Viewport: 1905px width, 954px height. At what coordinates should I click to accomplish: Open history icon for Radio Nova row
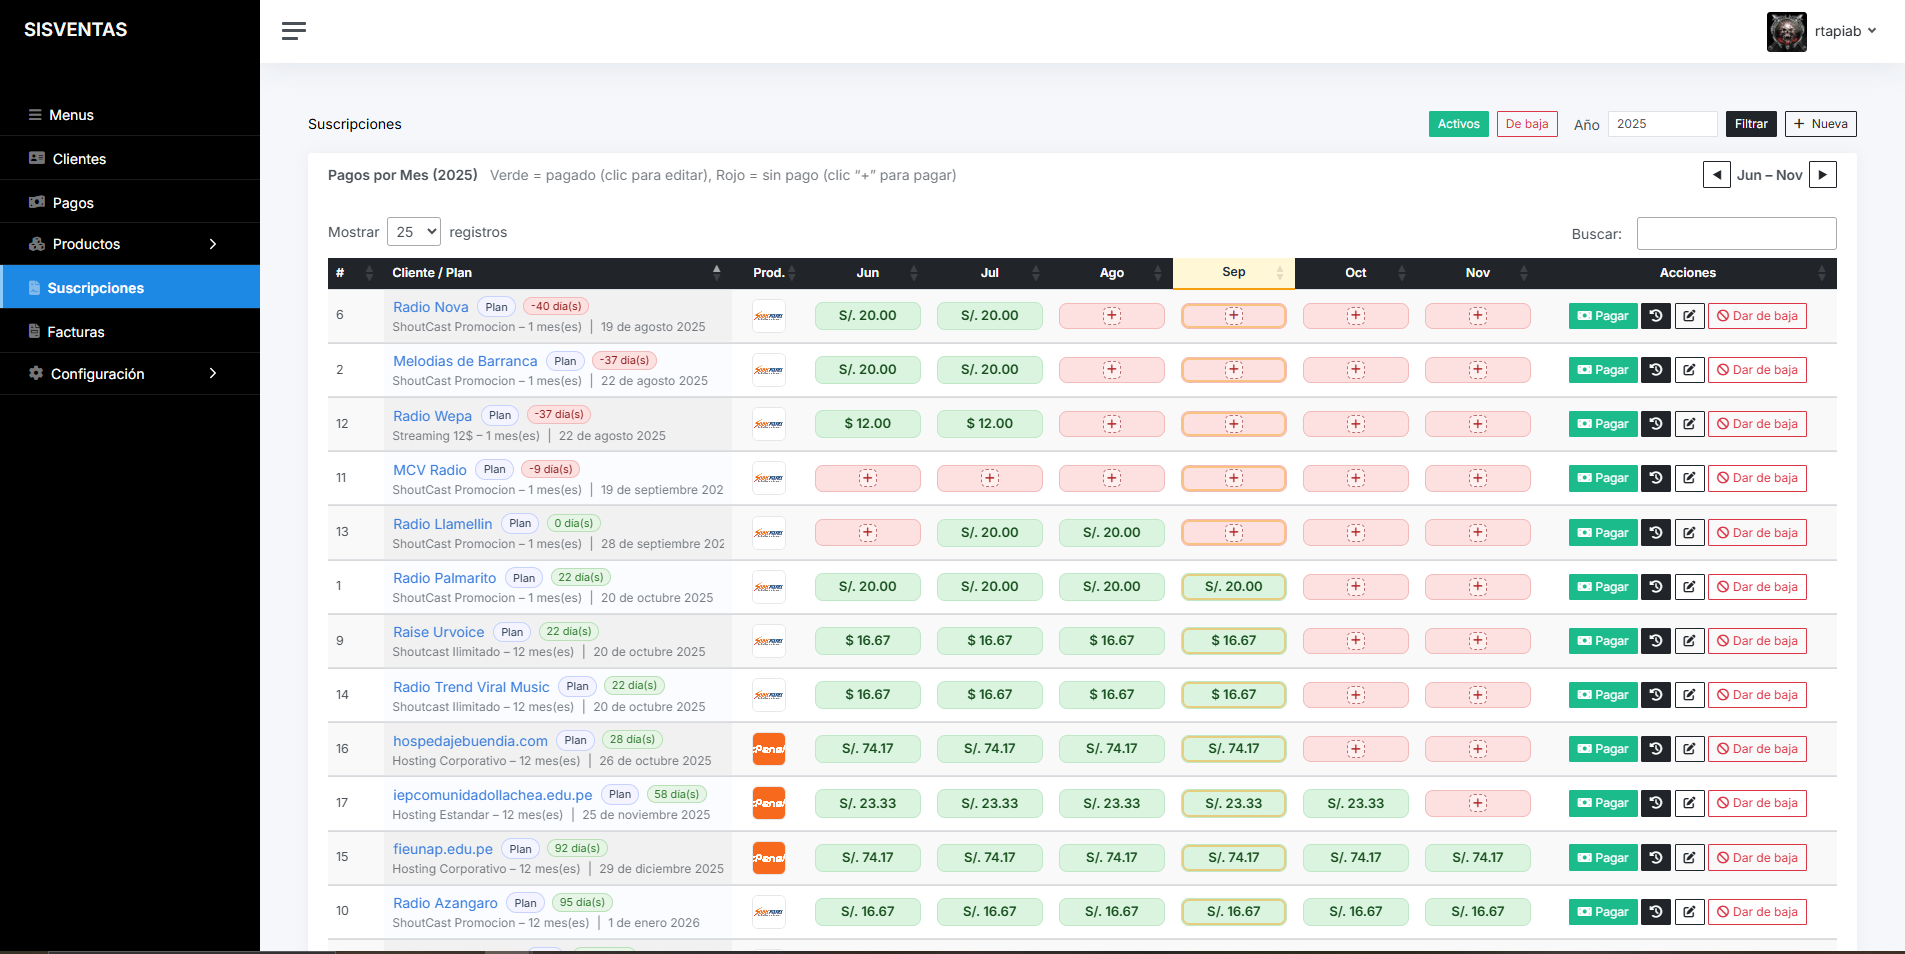1656,316
